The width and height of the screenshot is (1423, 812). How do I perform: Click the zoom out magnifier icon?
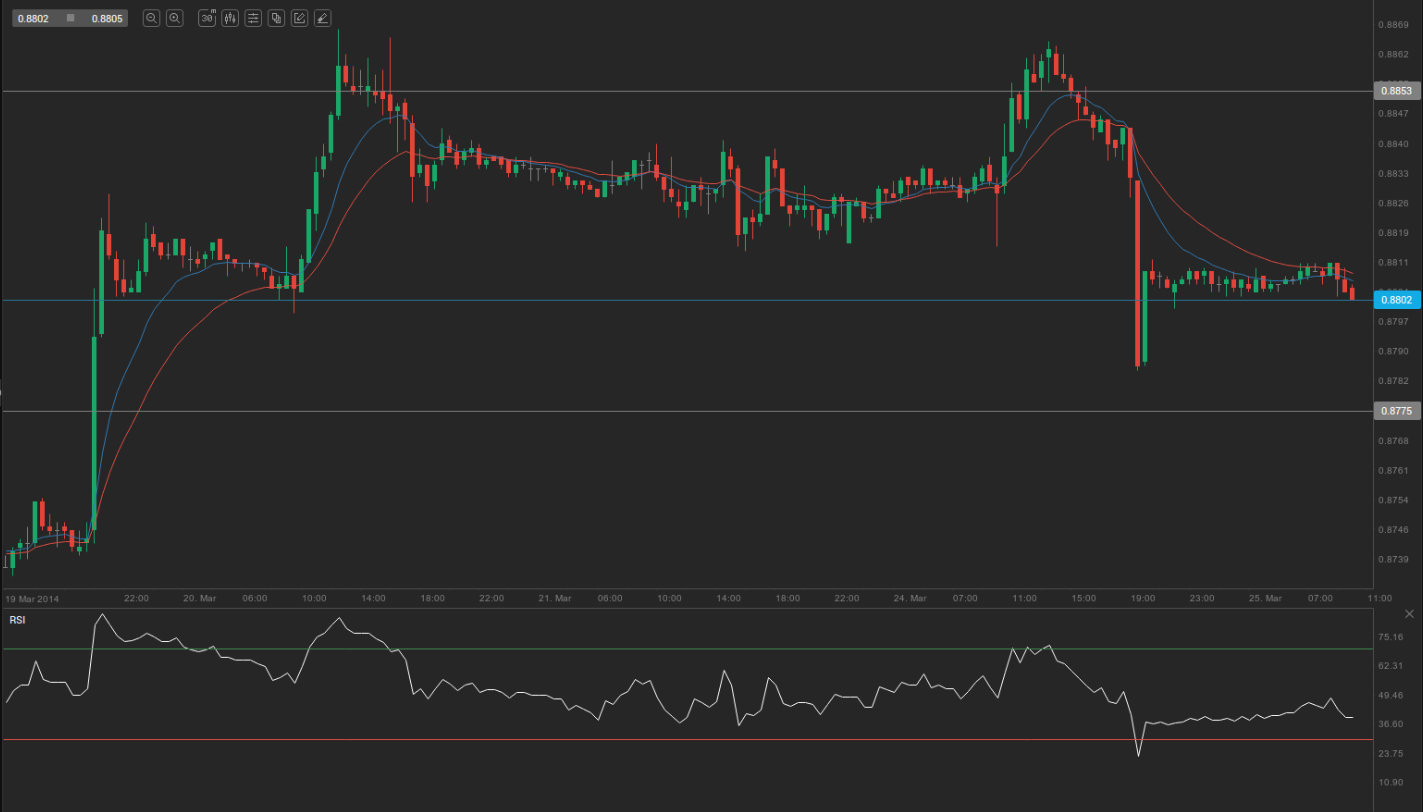[151, 18]
